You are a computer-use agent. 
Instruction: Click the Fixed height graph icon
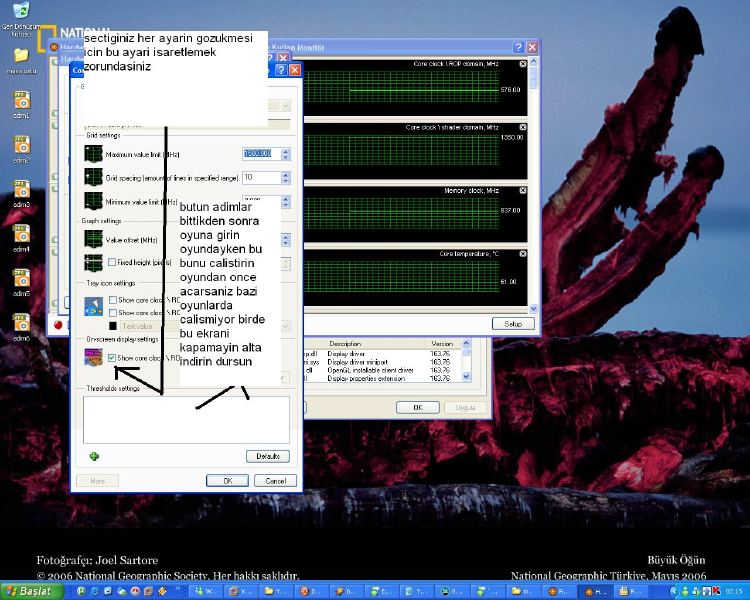click(x=93, y=263)
